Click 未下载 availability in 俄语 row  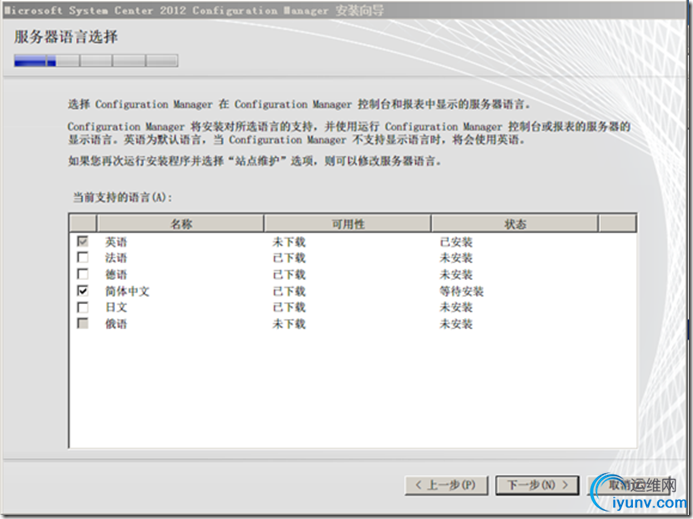point(289,324)
